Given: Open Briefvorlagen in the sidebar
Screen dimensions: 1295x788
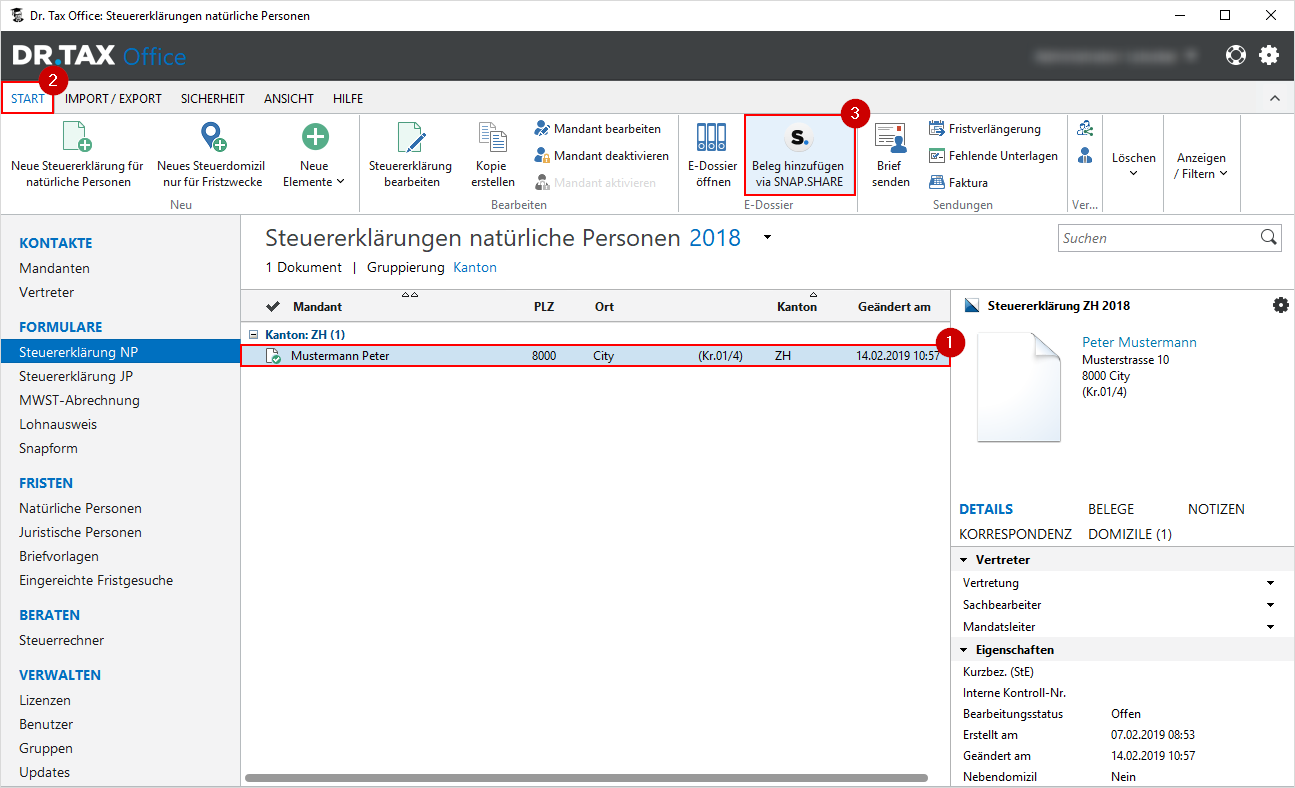Looking at the screenshot, I should (59, 556).
